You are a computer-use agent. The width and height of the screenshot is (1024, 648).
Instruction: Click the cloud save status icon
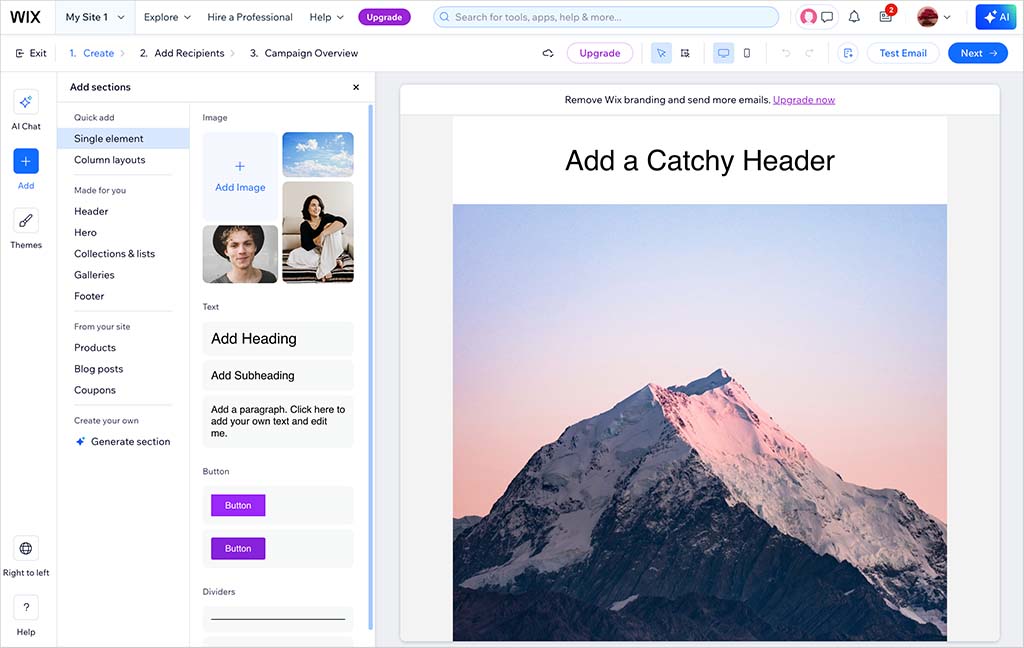548,53
